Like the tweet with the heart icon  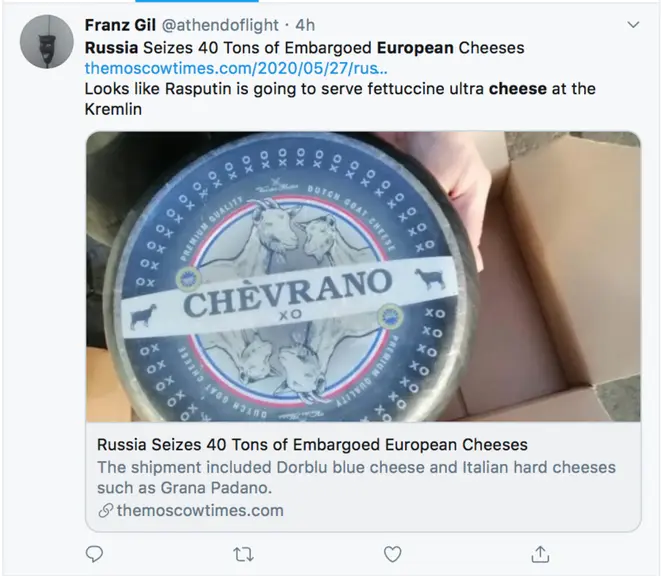point(392,554)
